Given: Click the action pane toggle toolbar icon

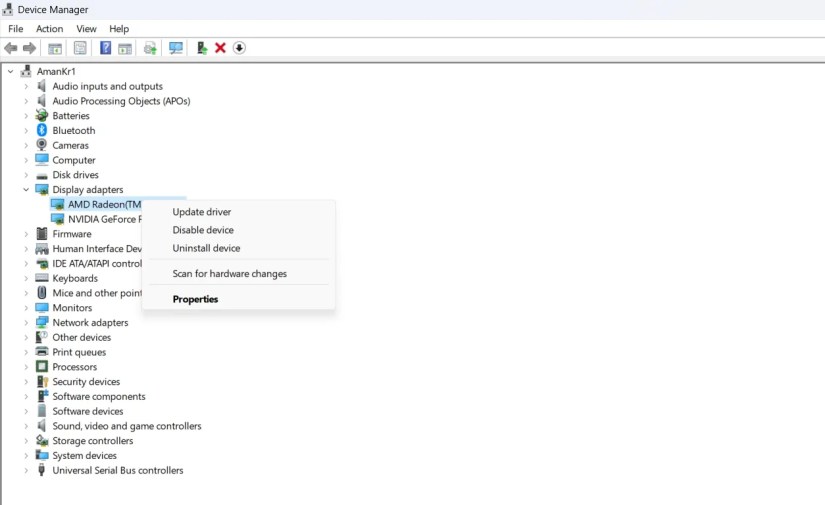Looking at the screenshot, I should pyautogui.click(x=125, y=48).
